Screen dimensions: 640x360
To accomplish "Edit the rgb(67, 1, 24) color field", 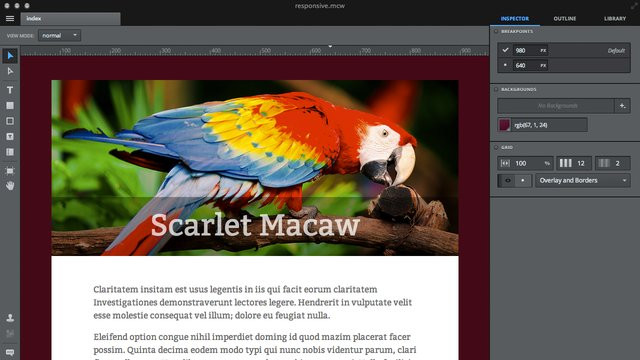I will click(549, 125).
